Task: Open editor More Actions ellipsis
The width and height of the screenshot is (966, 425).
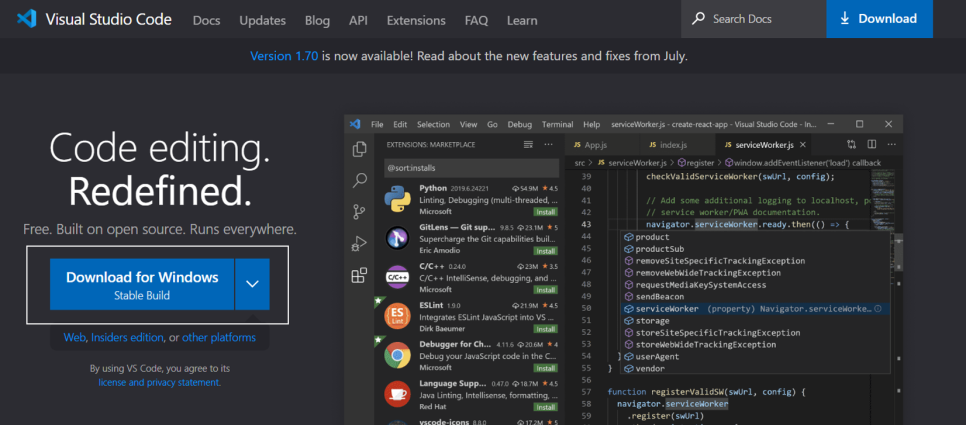Action: (891, 145)
